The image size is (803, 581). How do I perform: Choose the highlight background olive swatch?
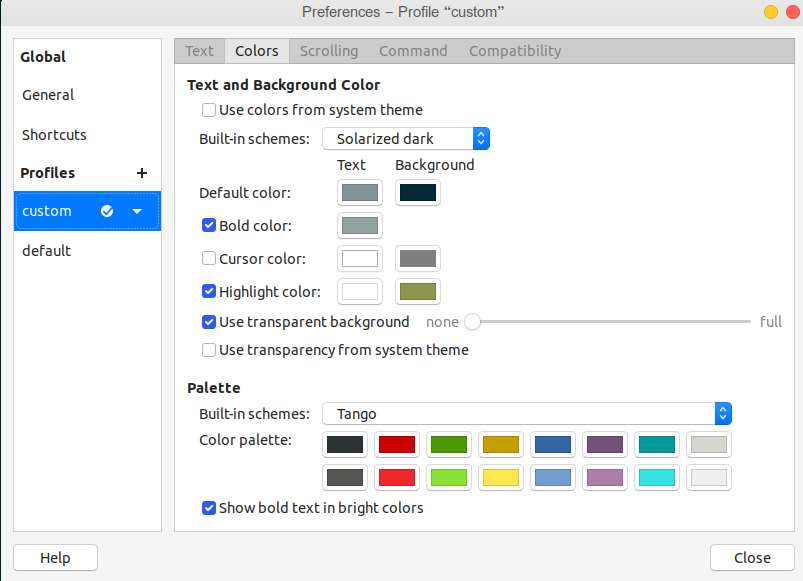(417, 292)
